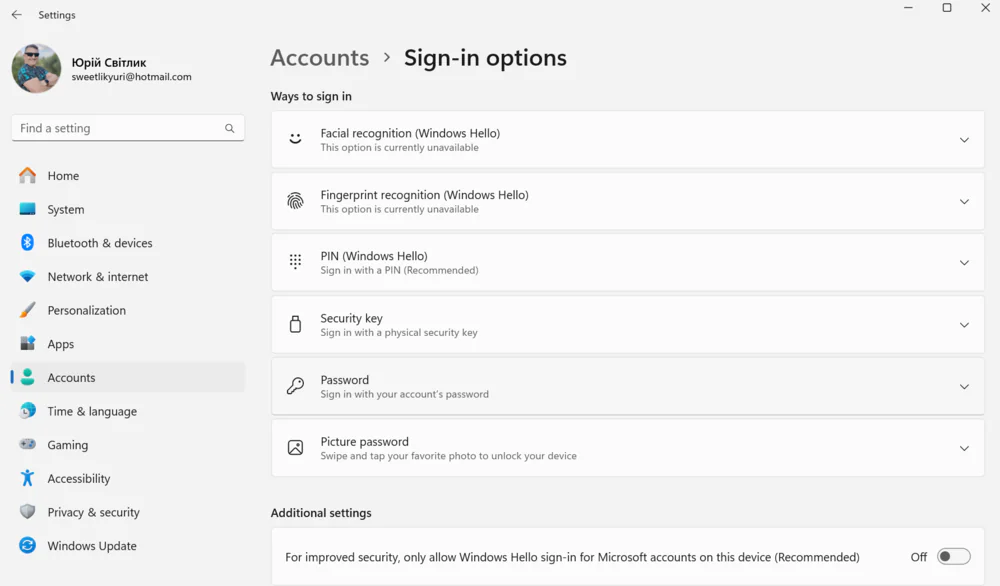Click the fingerprint icon
1000x586 pixels.
(295, 201)
